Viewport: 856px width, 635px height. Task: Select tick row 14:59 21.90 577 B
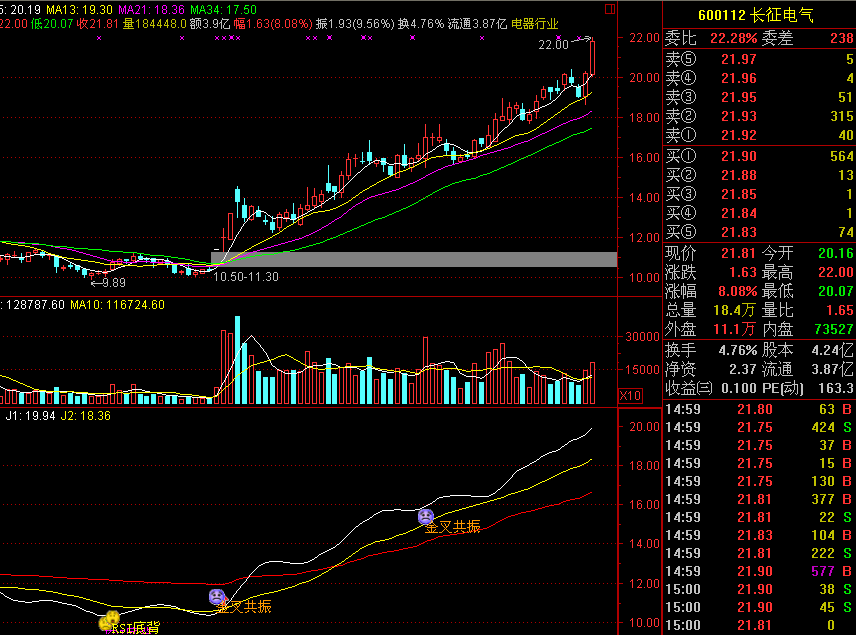click(759, 571)
